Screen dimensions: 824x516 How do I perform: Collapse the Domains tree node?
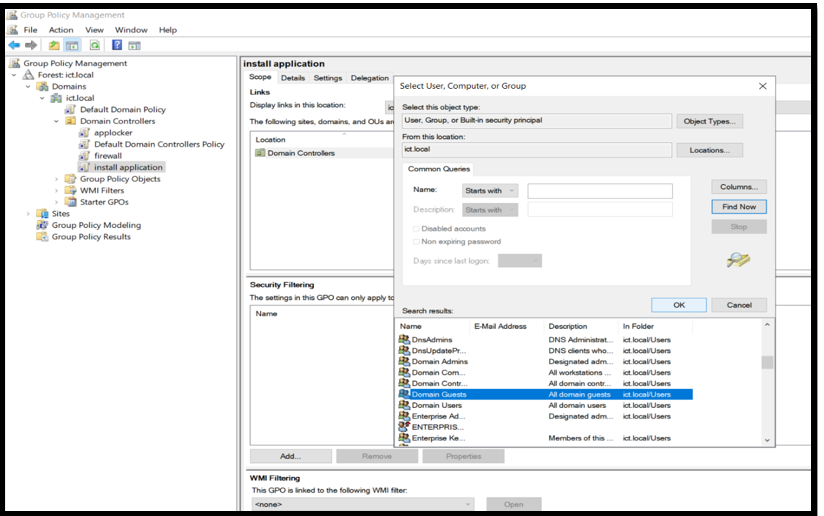(28, 86)
